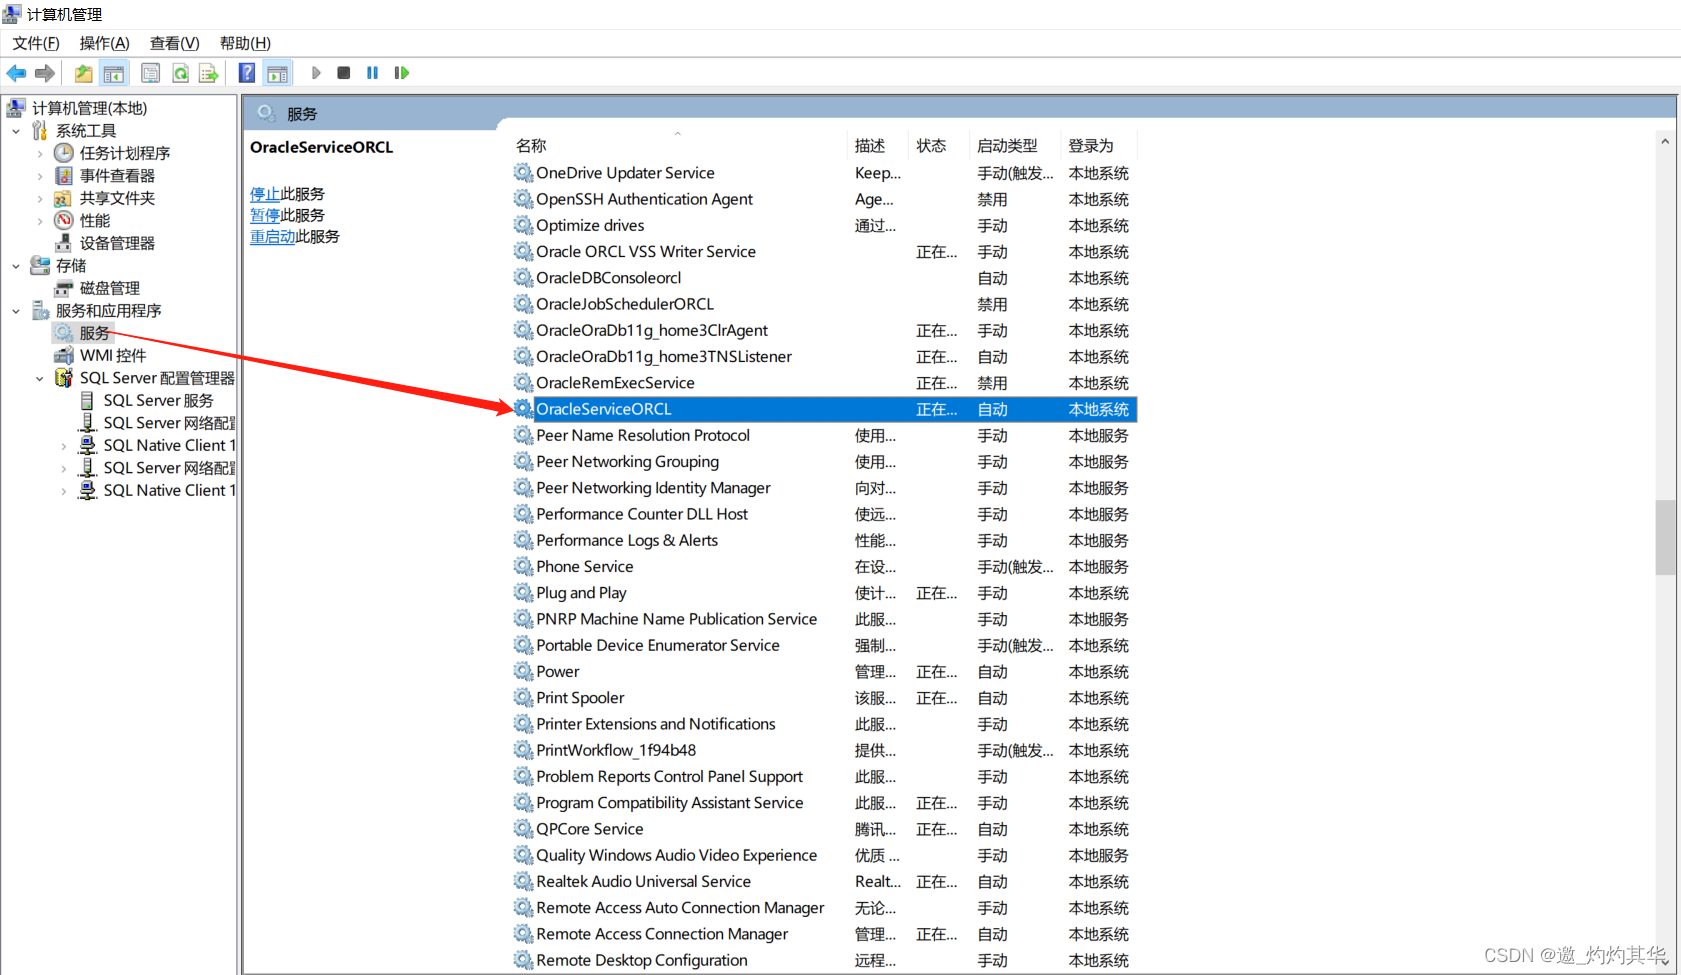Expand the 事件查看器 node
Viewport: 1681px width, 975px height.
point(40,176)
